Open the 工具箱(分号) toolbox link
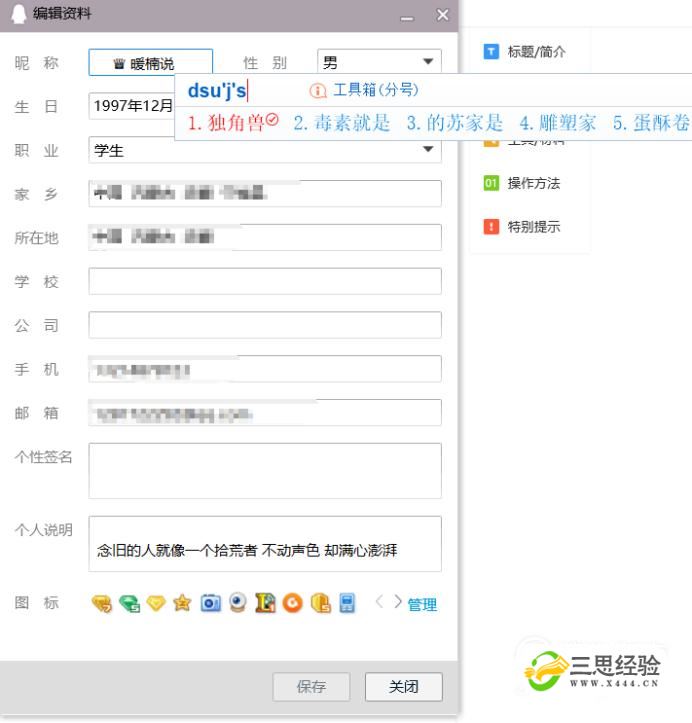This screenshot has height=723, width=692. [x=376, y=89]
